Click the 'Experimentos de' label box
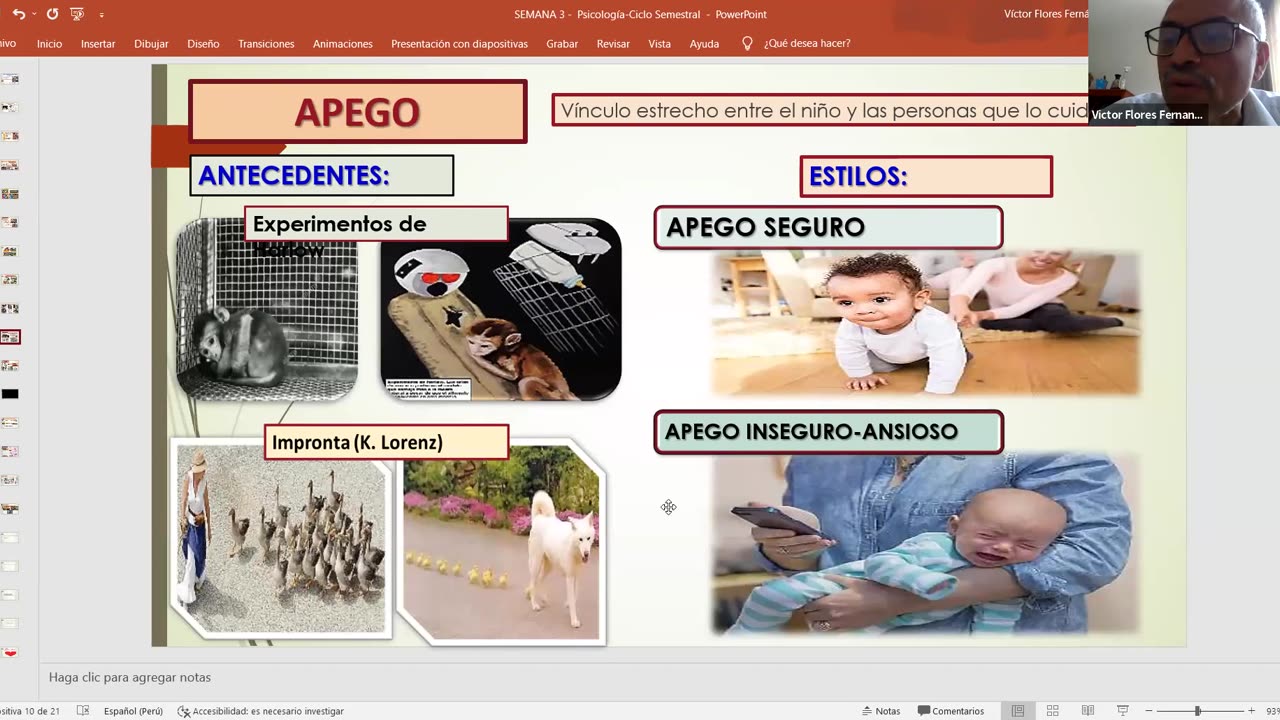 click(x=376, y=224)
